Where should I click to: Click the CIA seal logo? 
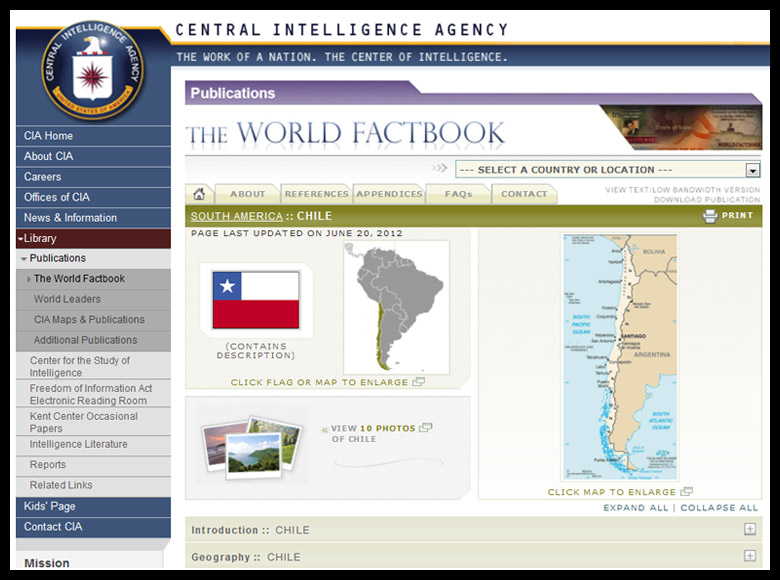(x=93, y=70)
